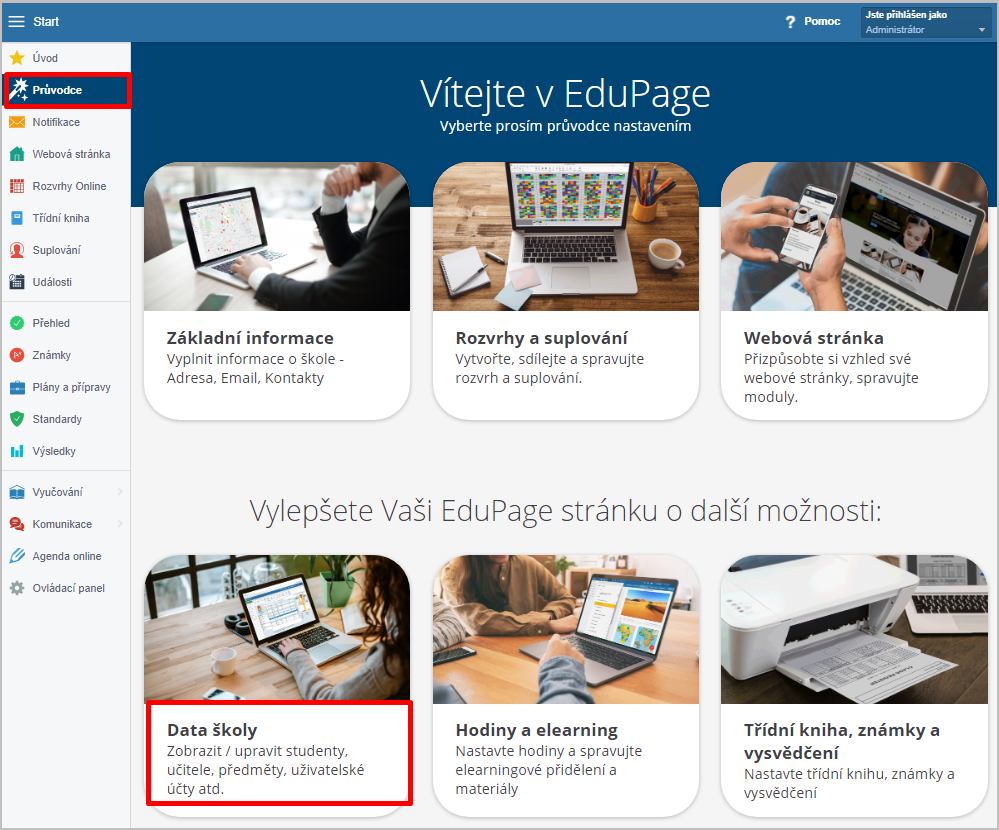Click the Známky red badge icon
This screenshot has height=830, width=999.
pyautogui.click(x=17, y=355)
